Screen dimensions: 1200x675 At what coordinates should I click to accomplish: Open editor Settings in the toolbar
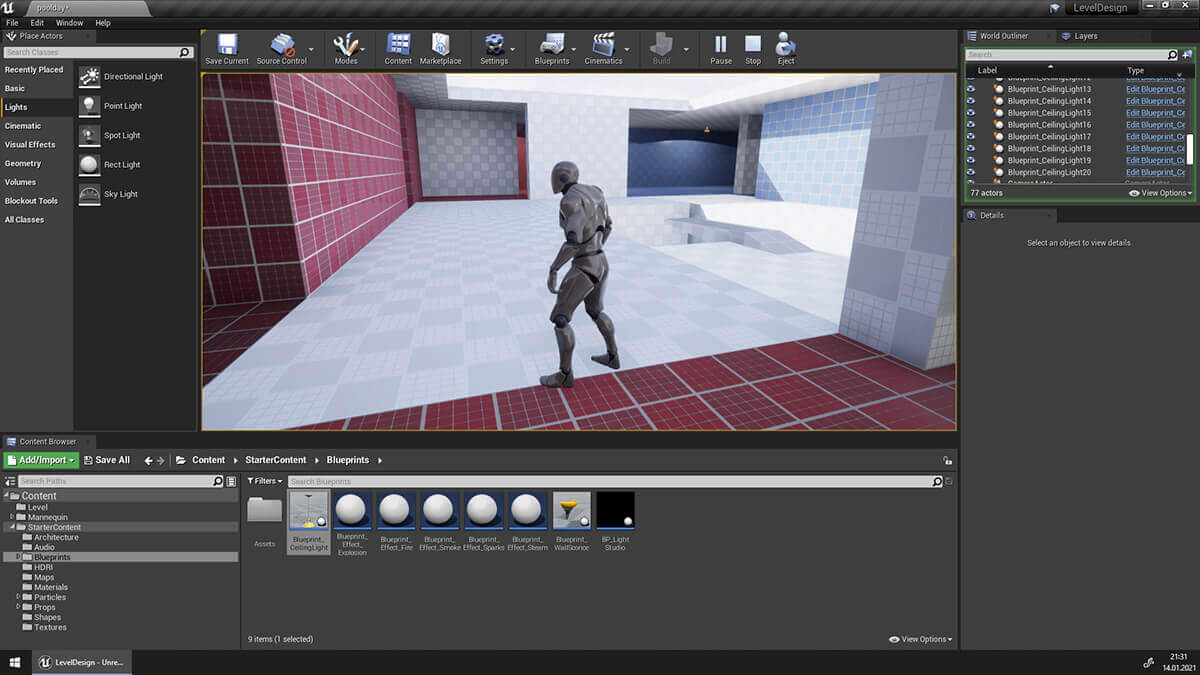tap(494, 46)
